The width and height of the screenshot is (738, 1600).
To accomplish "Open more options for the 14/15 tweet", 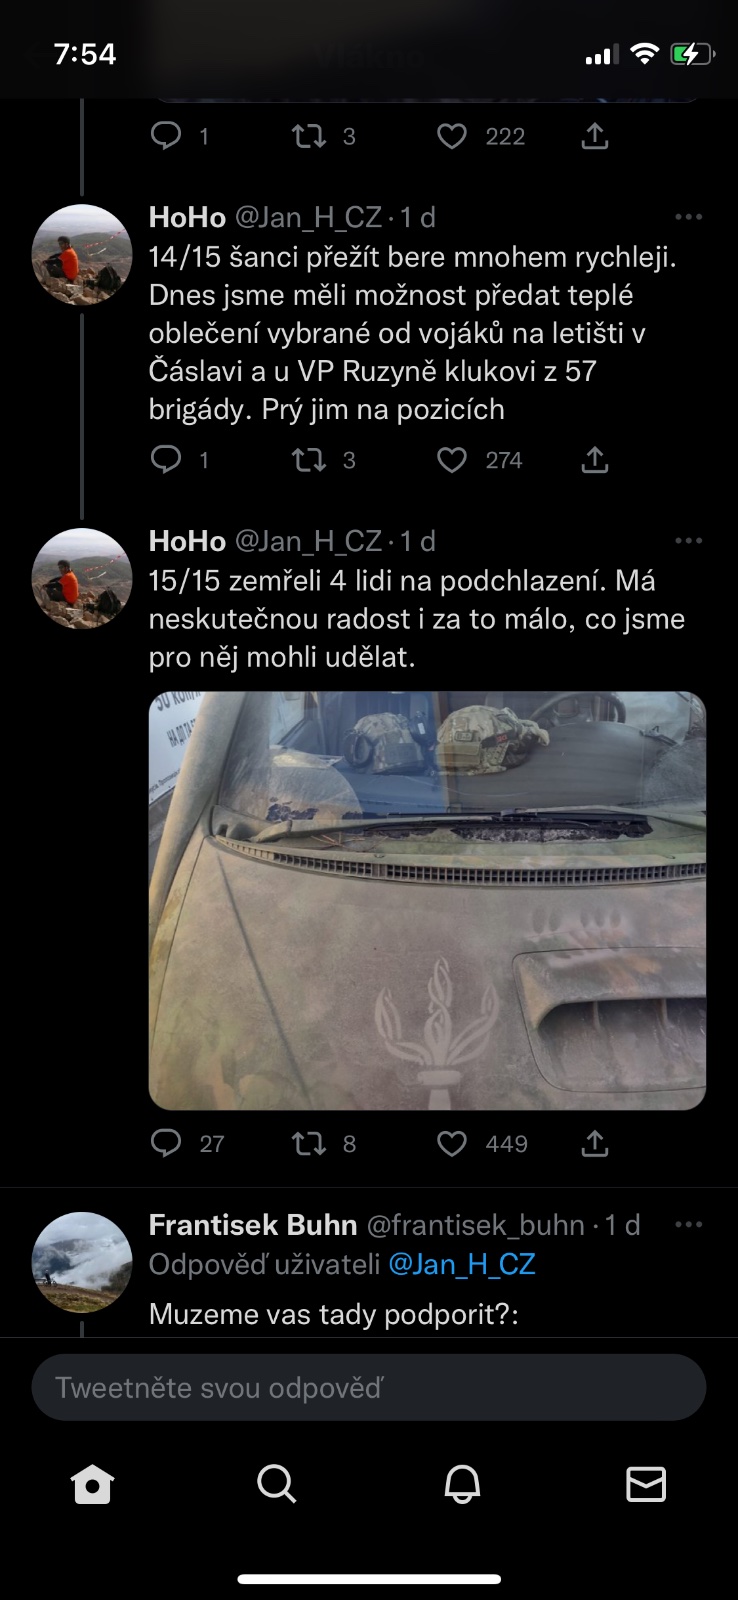I will [689, 217].
